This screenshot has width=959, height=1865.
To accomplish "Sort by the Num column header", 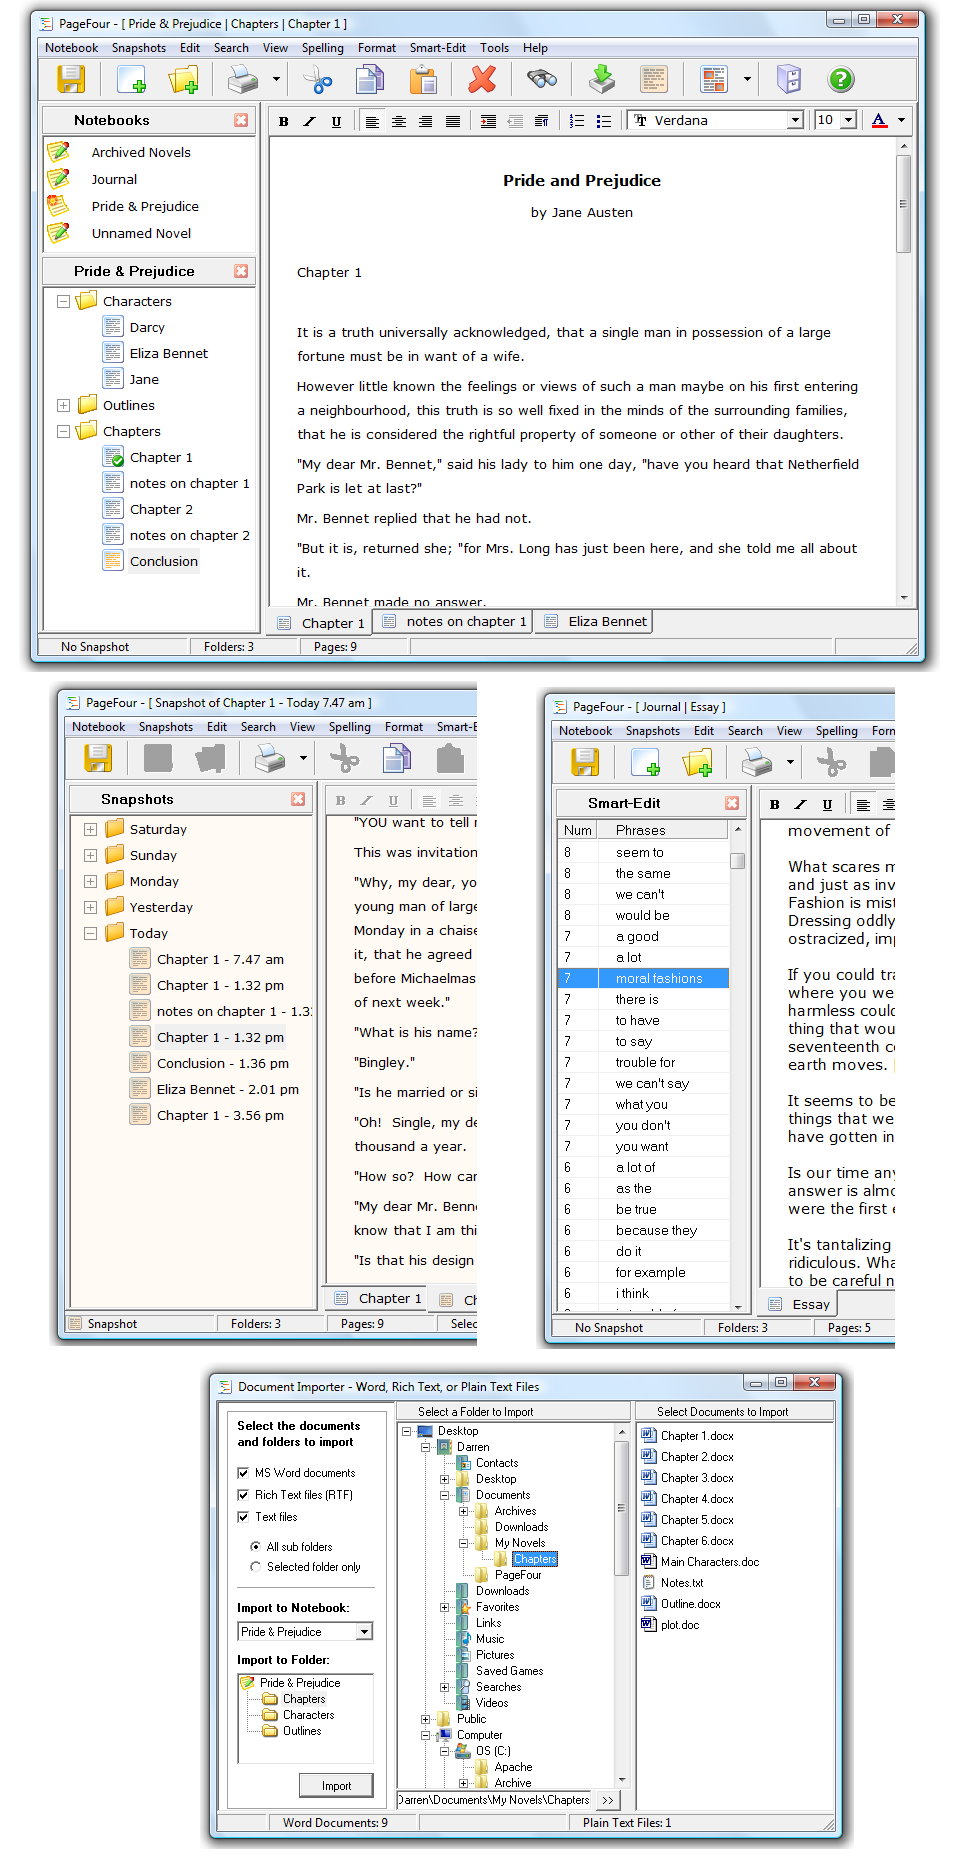I will pyautogui.click(x=578, y=830).
